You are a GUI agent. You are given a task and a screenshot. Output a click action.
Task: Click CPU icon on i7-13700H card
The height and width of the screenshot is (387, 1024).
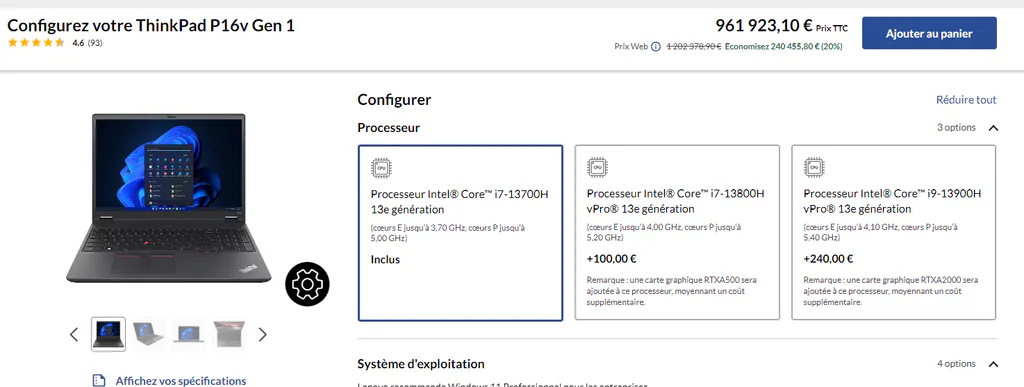click(x=381, y=167)
